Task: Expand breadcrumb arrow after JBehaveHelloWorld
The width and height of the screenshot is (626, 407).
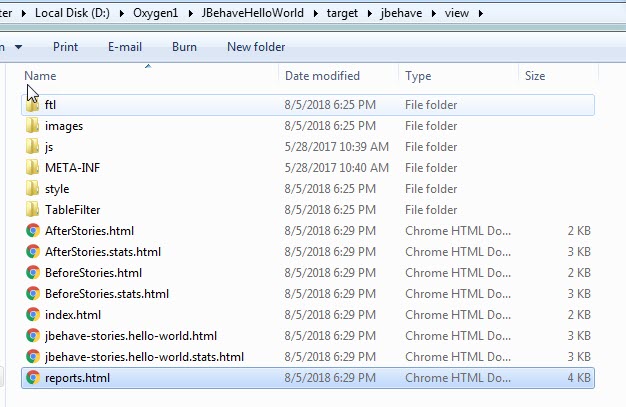Action: click(x=316, y=14)
